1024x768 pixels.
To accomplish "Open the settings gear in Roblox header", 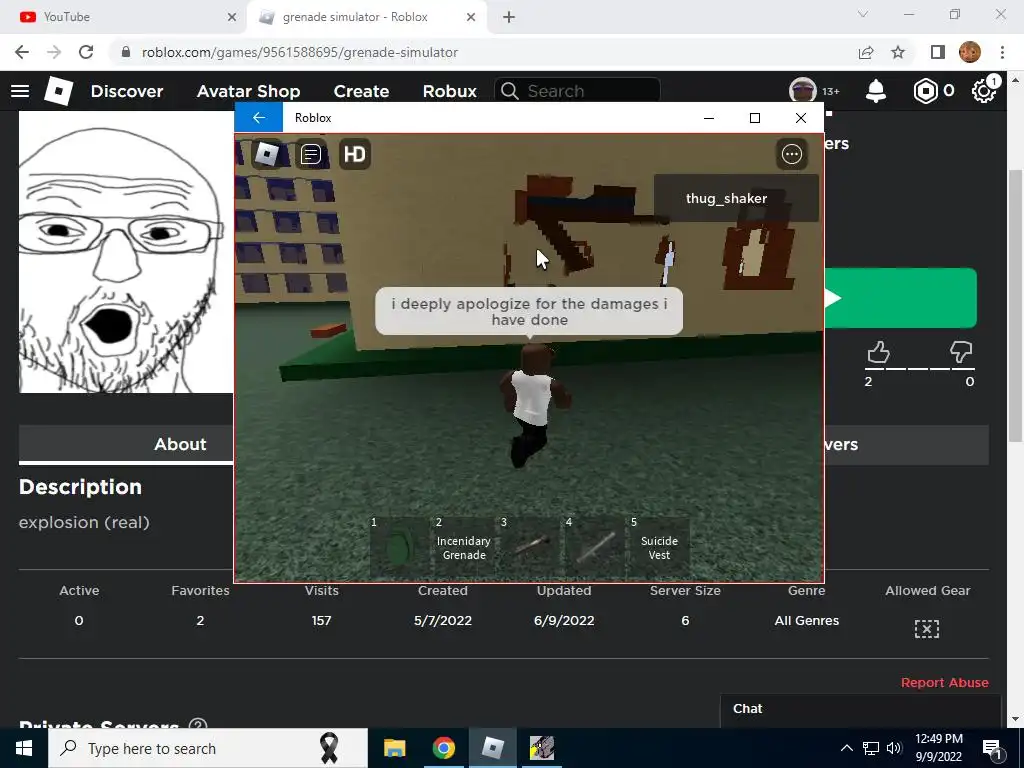I will tap(984, 91).
